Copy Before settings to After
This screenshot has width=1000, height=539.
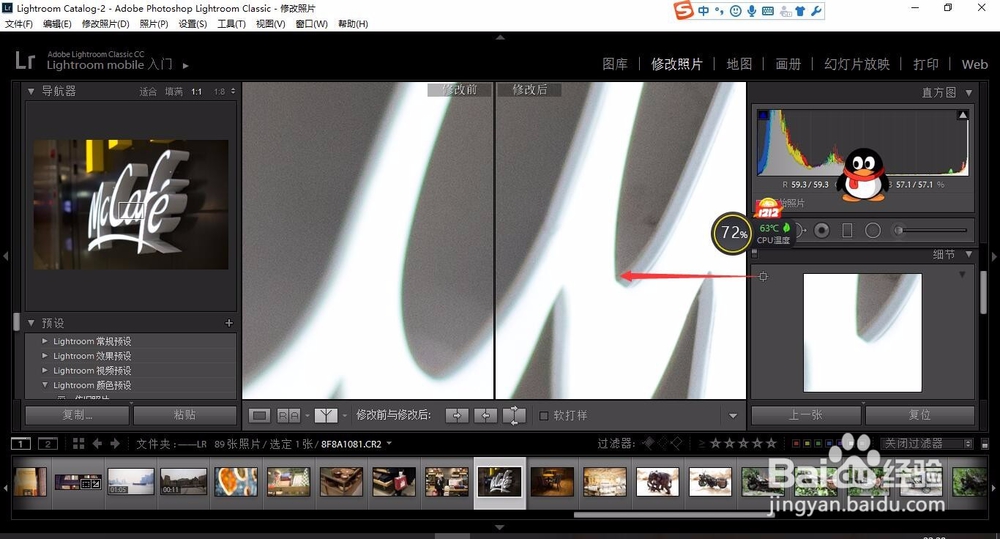click(457, 416)
